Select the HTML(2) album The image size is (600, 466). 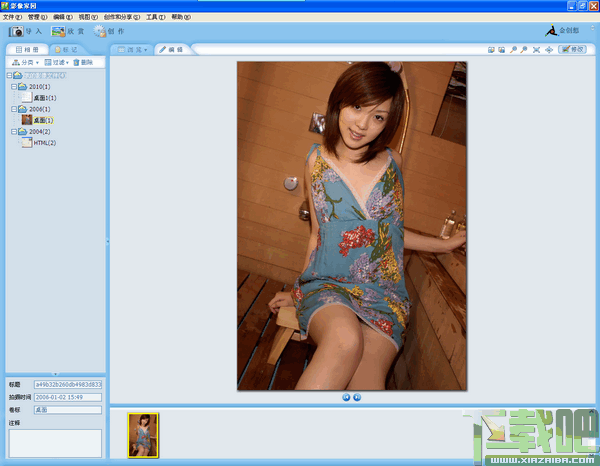click(x=45, y=143)
